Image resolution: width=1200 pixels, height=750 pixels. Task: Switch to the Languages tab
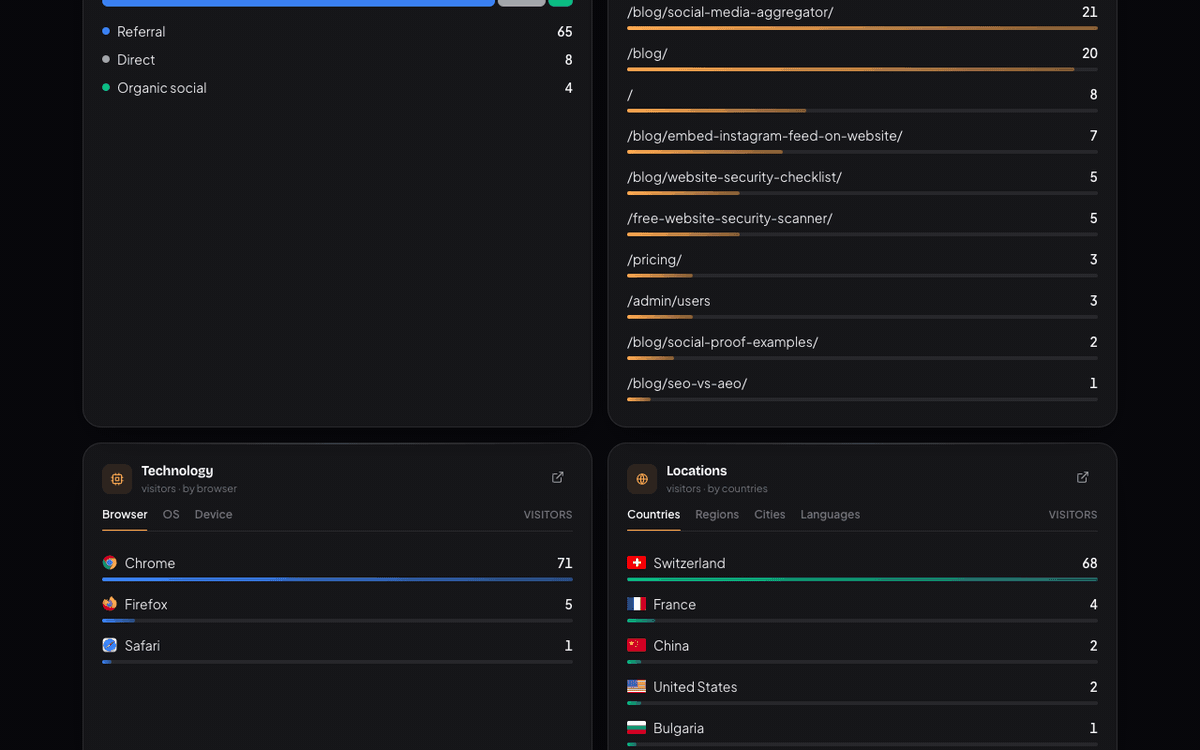[x=830, y=514]
